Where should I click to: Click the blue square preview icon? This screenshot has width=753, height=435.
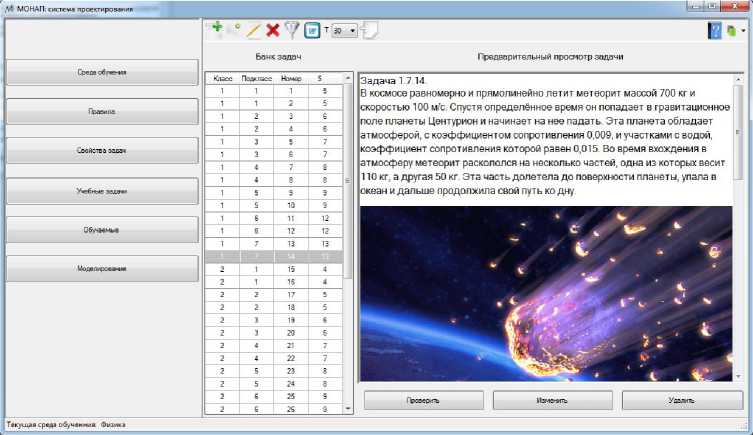(312, 31)
